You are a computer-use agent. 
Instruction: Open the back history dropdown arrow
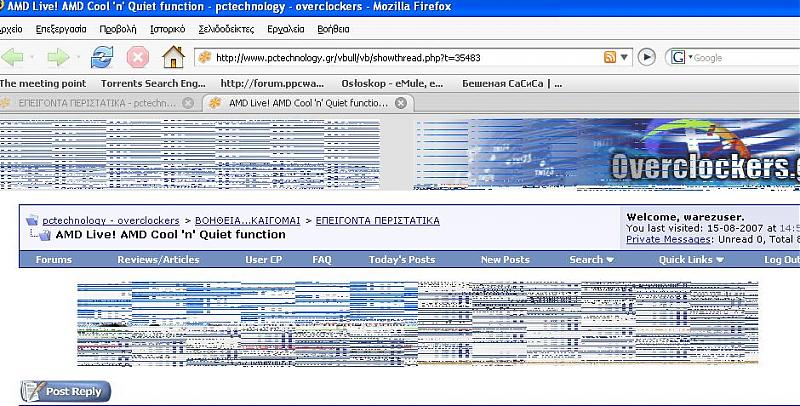(32, 57)
